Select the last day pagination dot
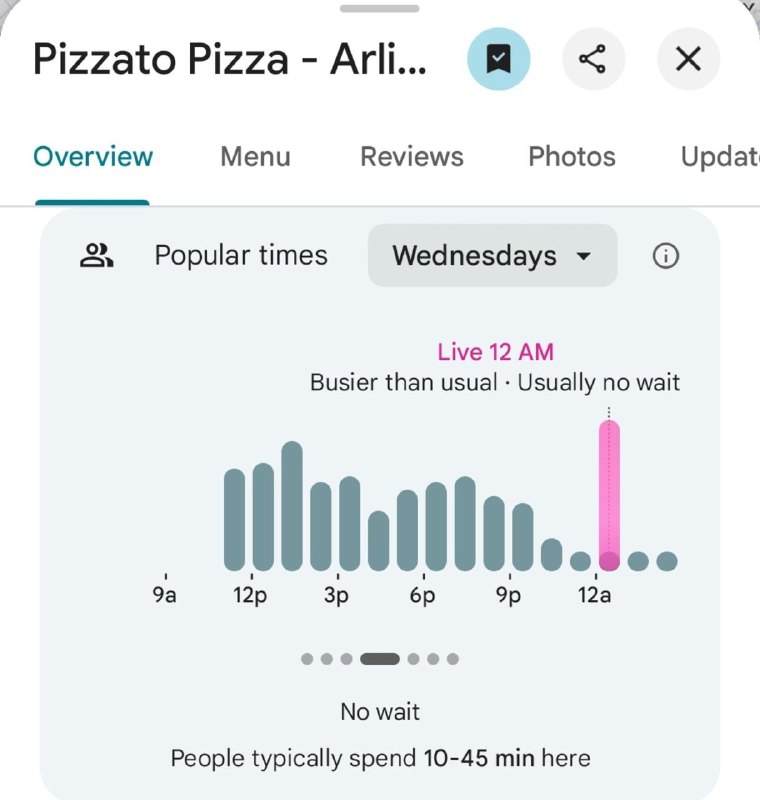 [x=452, y=659]
